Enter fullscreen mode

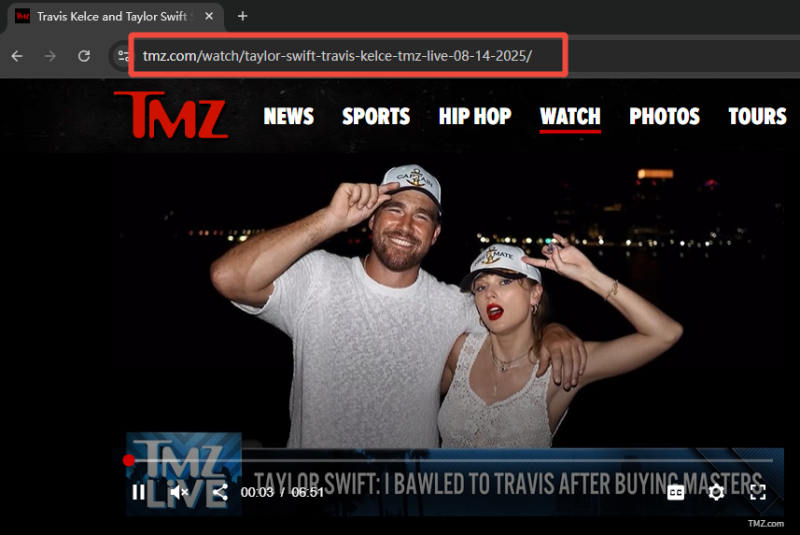[x=758, y=492]
